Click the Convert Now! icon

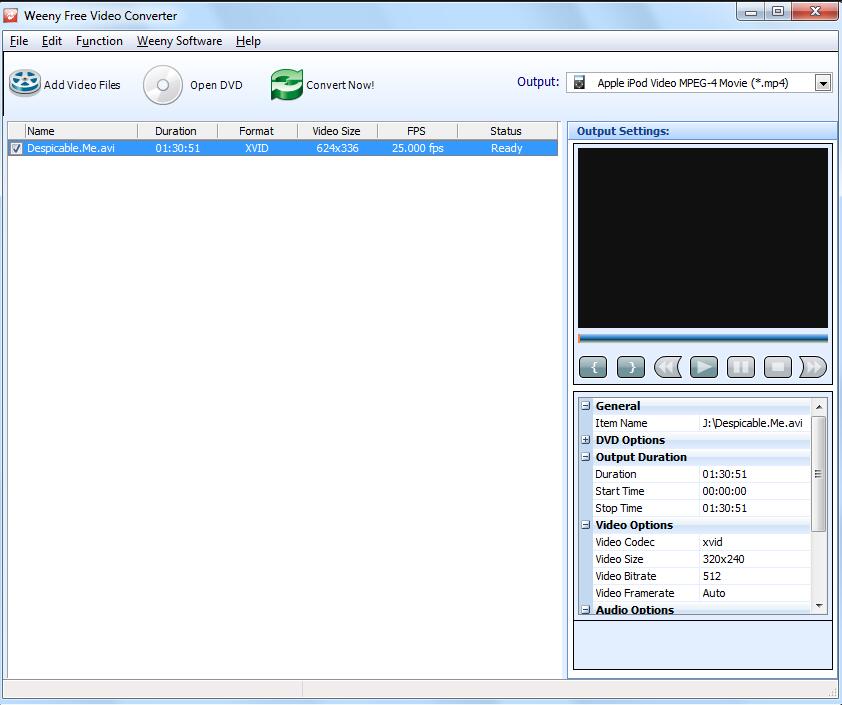pyautogui.click(x=285, y=85)
